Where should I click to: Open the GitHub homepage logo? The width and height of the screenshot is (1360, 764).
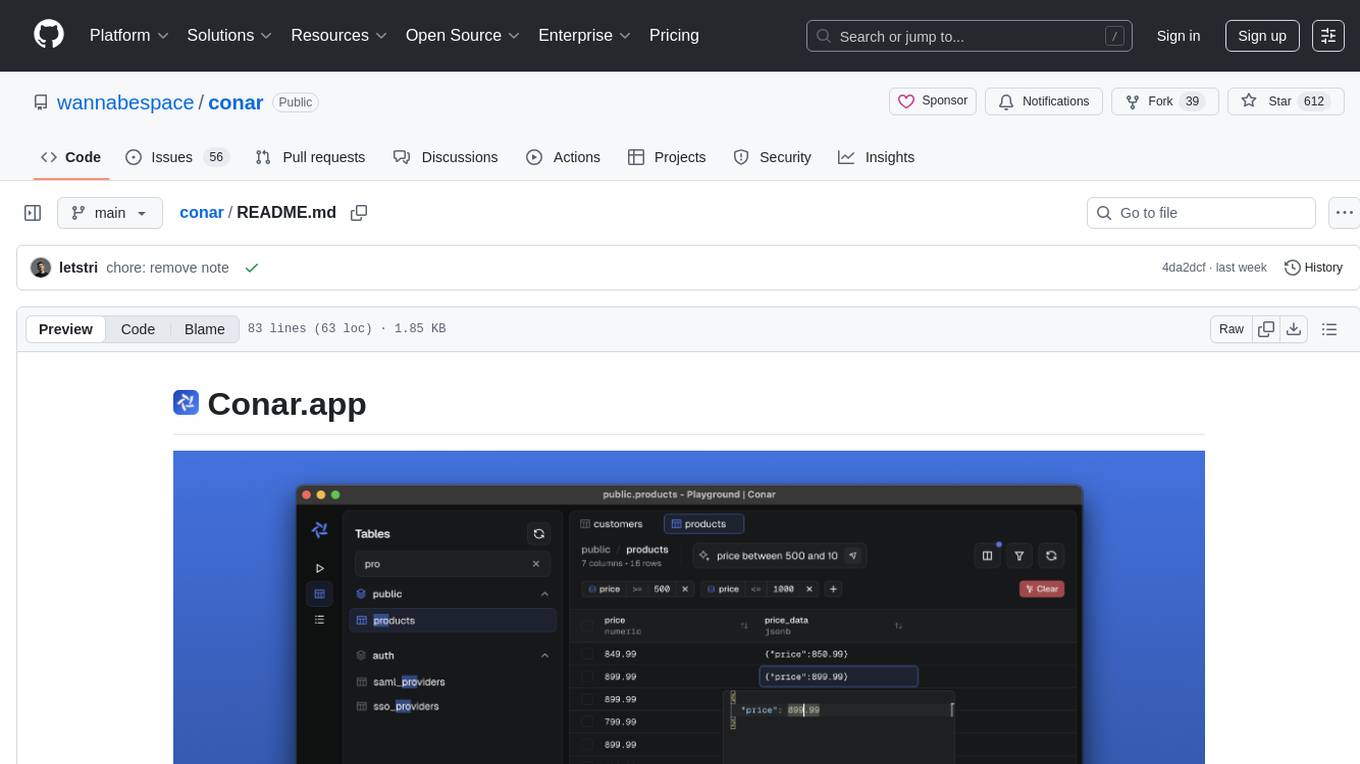(x=49, y=35)
